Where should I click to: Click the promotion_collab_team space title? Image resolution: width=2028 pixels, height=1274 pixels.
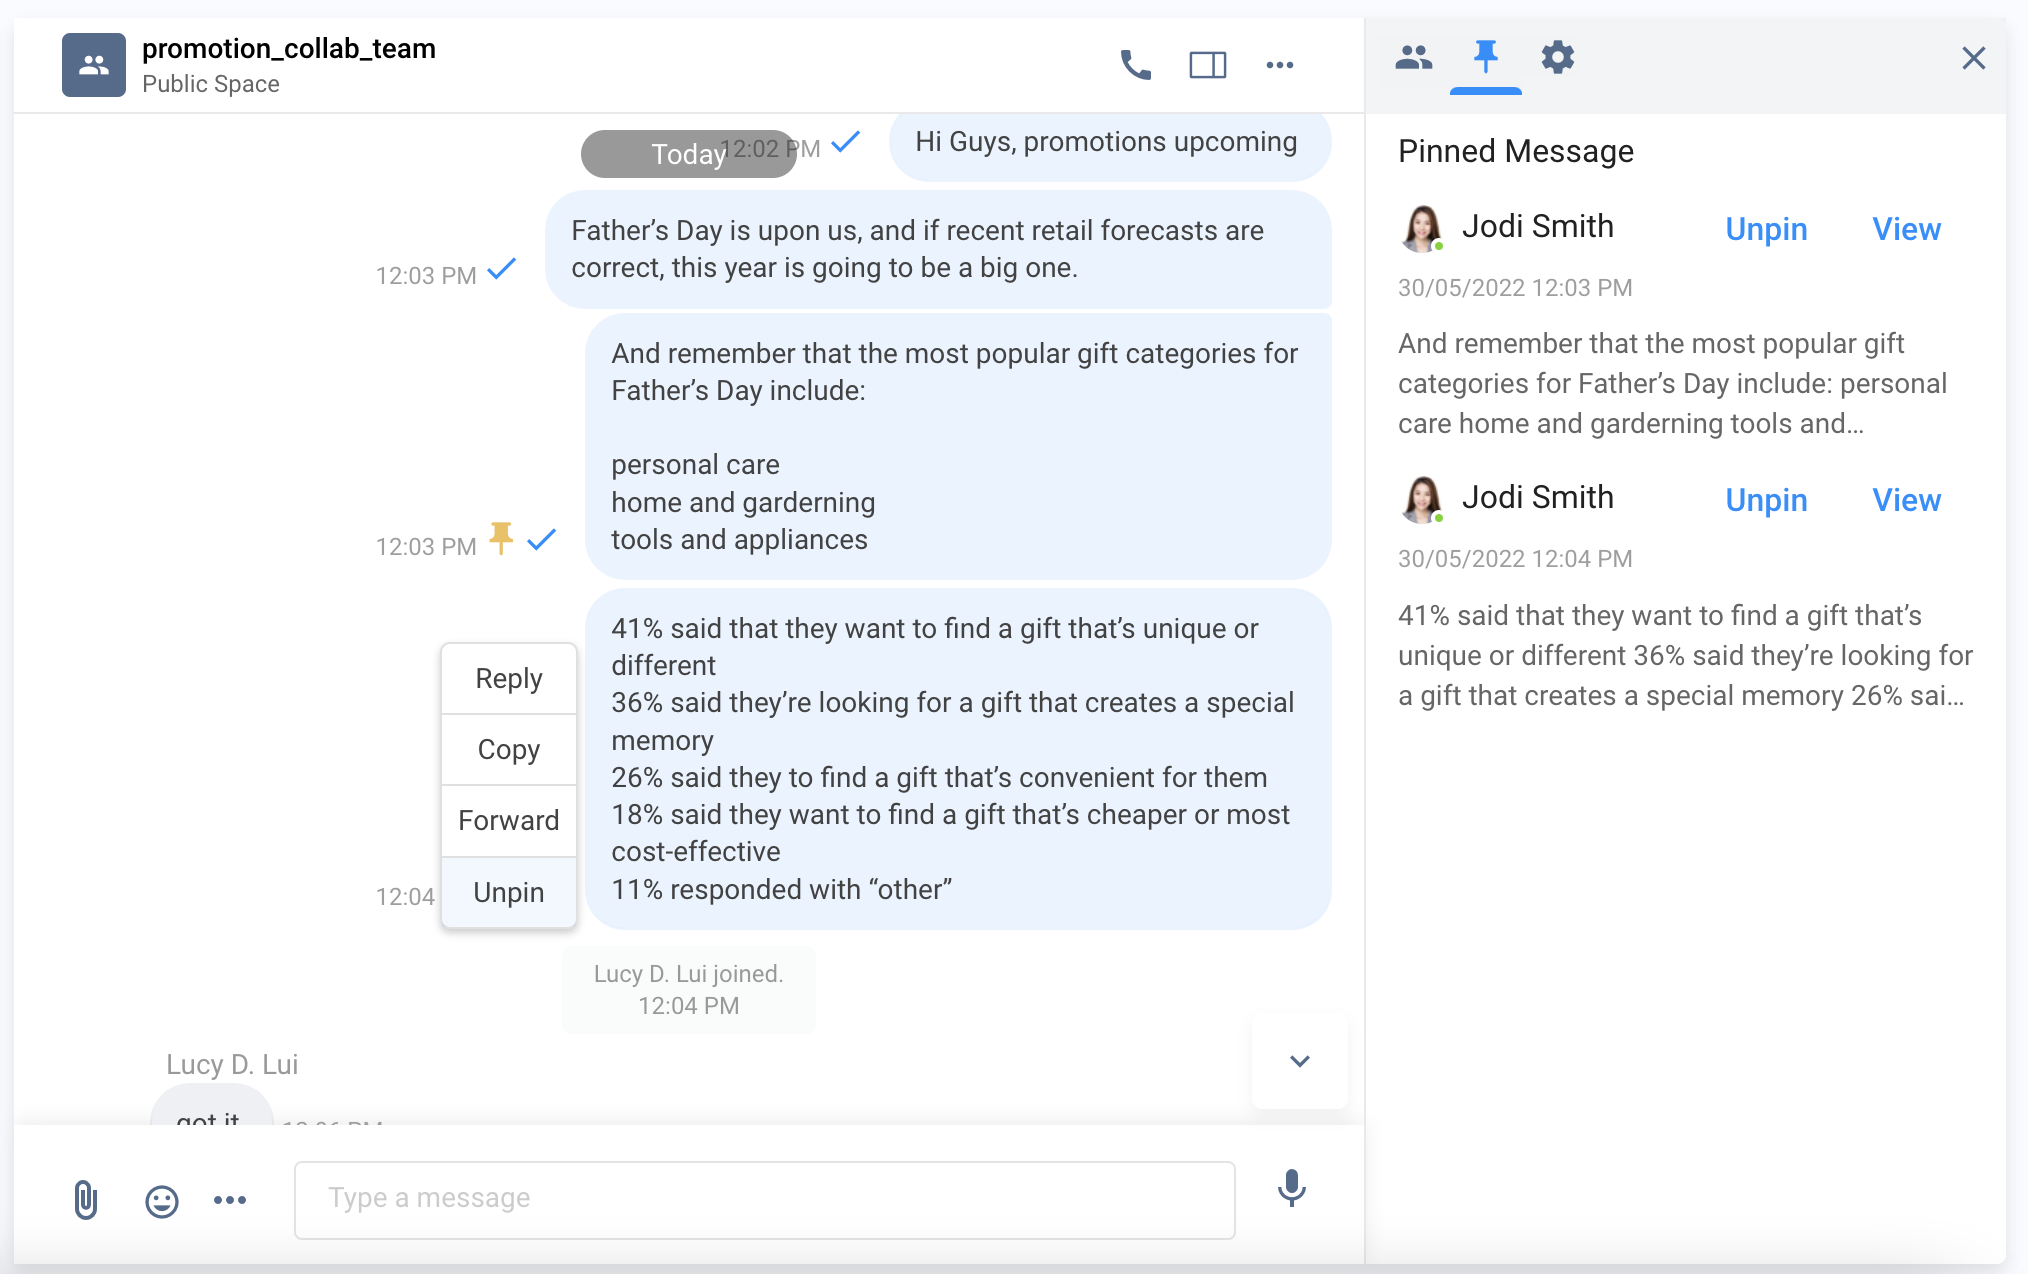(289, 48)
